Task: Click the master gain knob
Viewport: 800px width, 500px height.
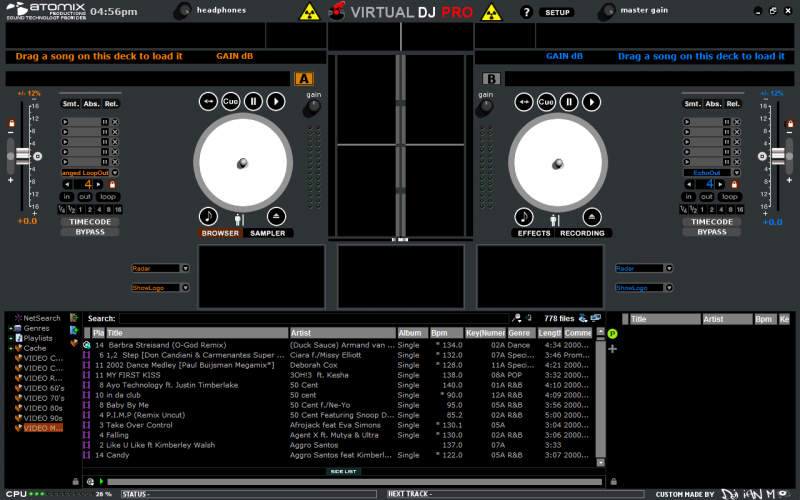Action: (607, 11)
